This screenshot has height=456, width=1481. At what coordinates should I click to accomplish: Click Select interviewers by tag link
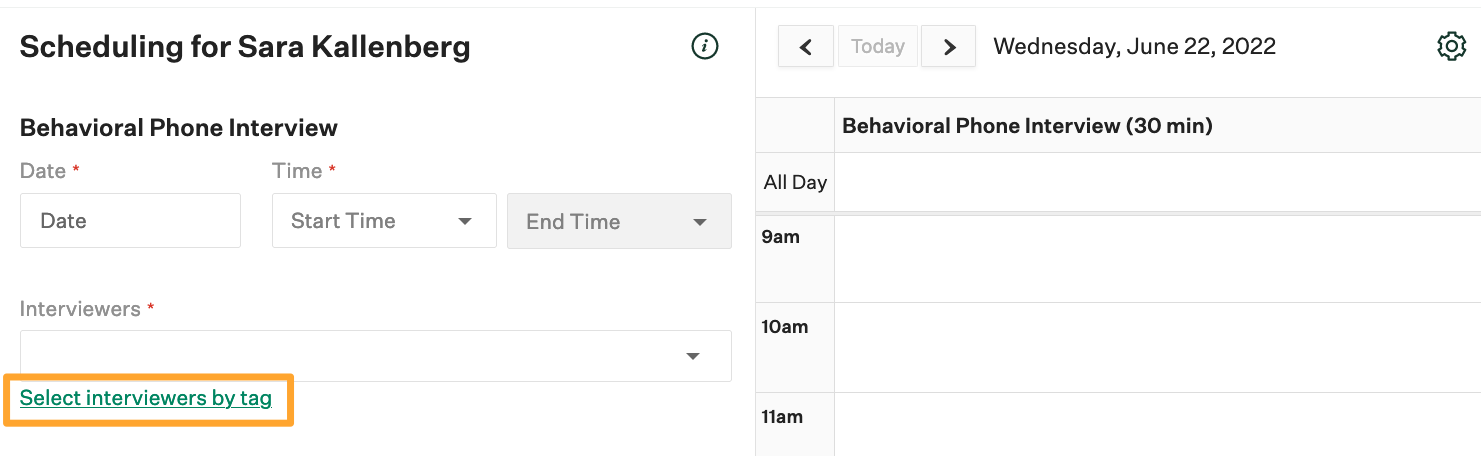[146, 398]
